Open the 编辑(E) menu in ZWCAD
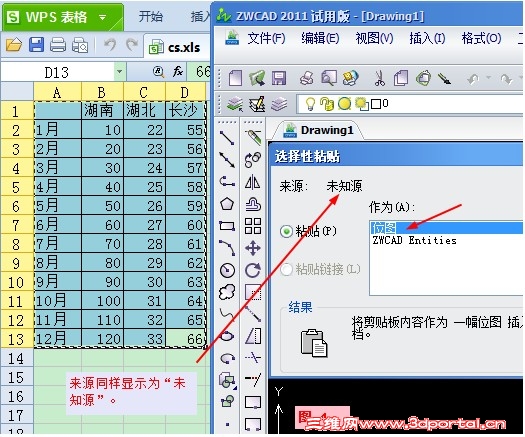 (320, 38)
